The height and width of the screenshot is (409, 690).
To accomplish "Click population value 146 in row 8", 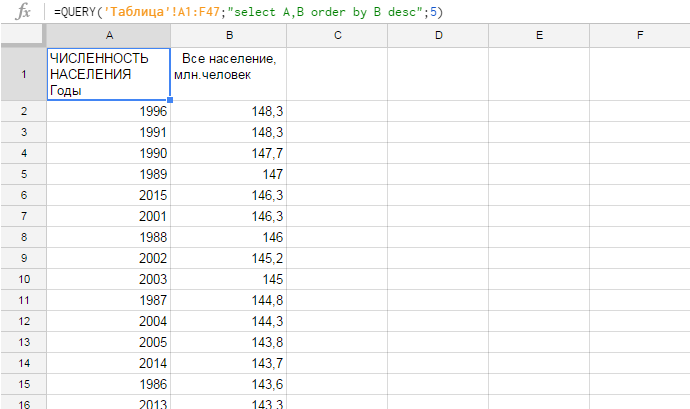I will point(229,237).
